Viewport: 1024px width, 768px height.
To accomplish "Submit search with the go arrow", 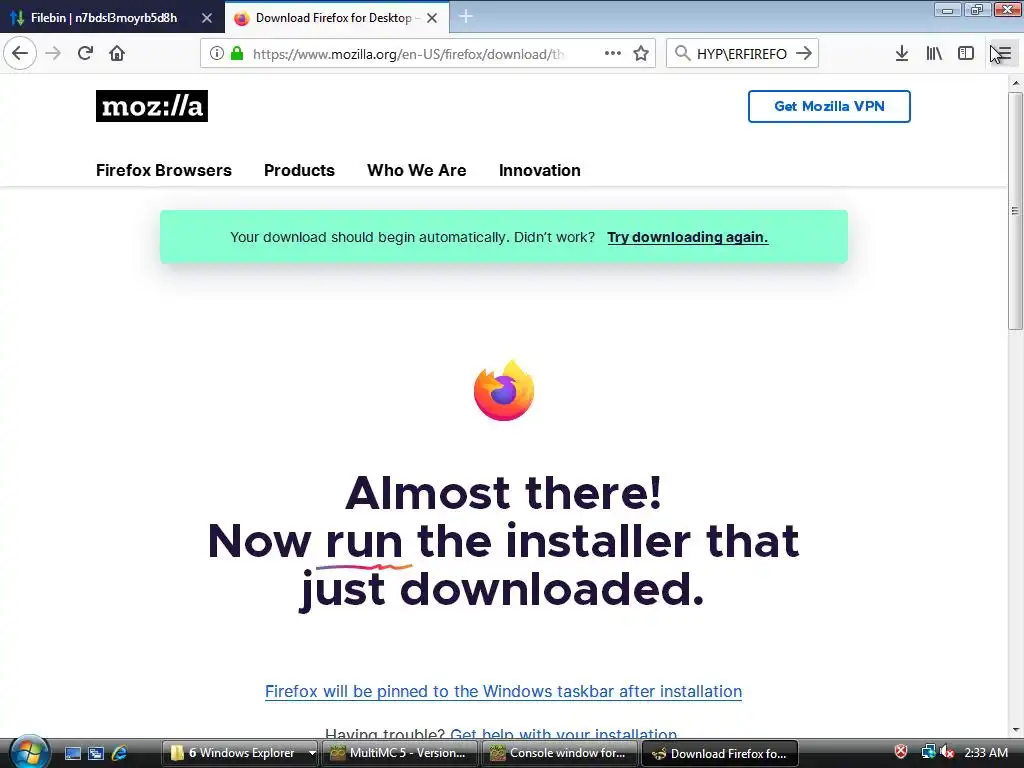I will (x=804, y=53).
